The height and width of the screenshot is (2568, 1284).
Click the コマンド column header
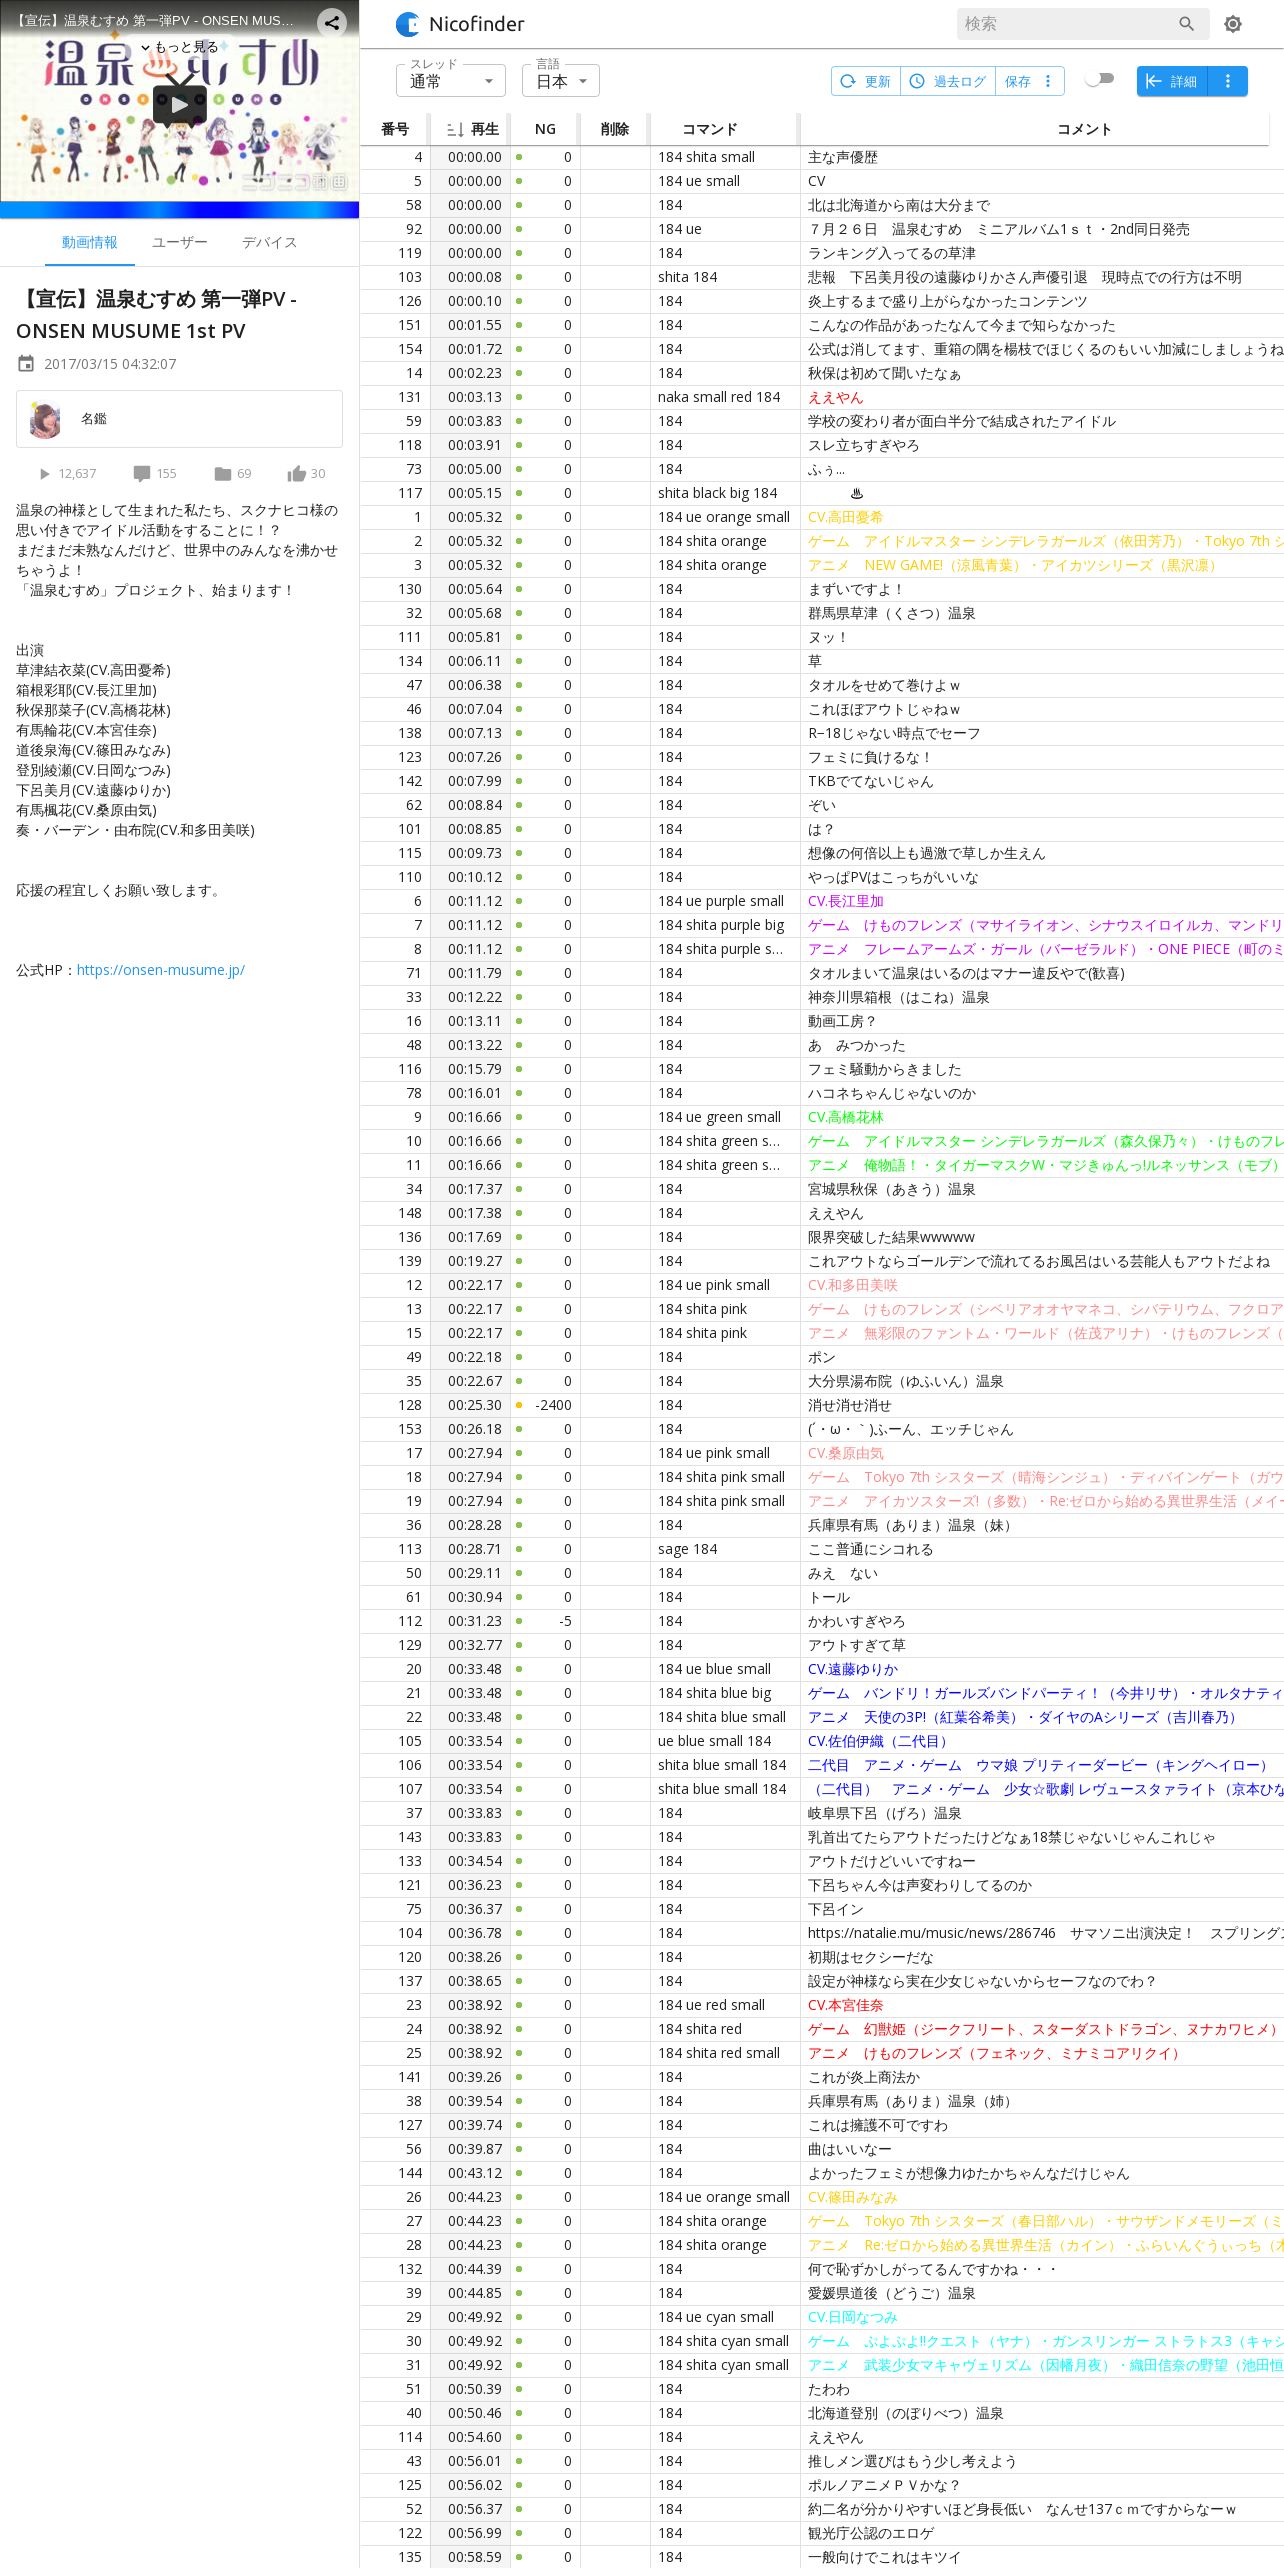point(710,129)
